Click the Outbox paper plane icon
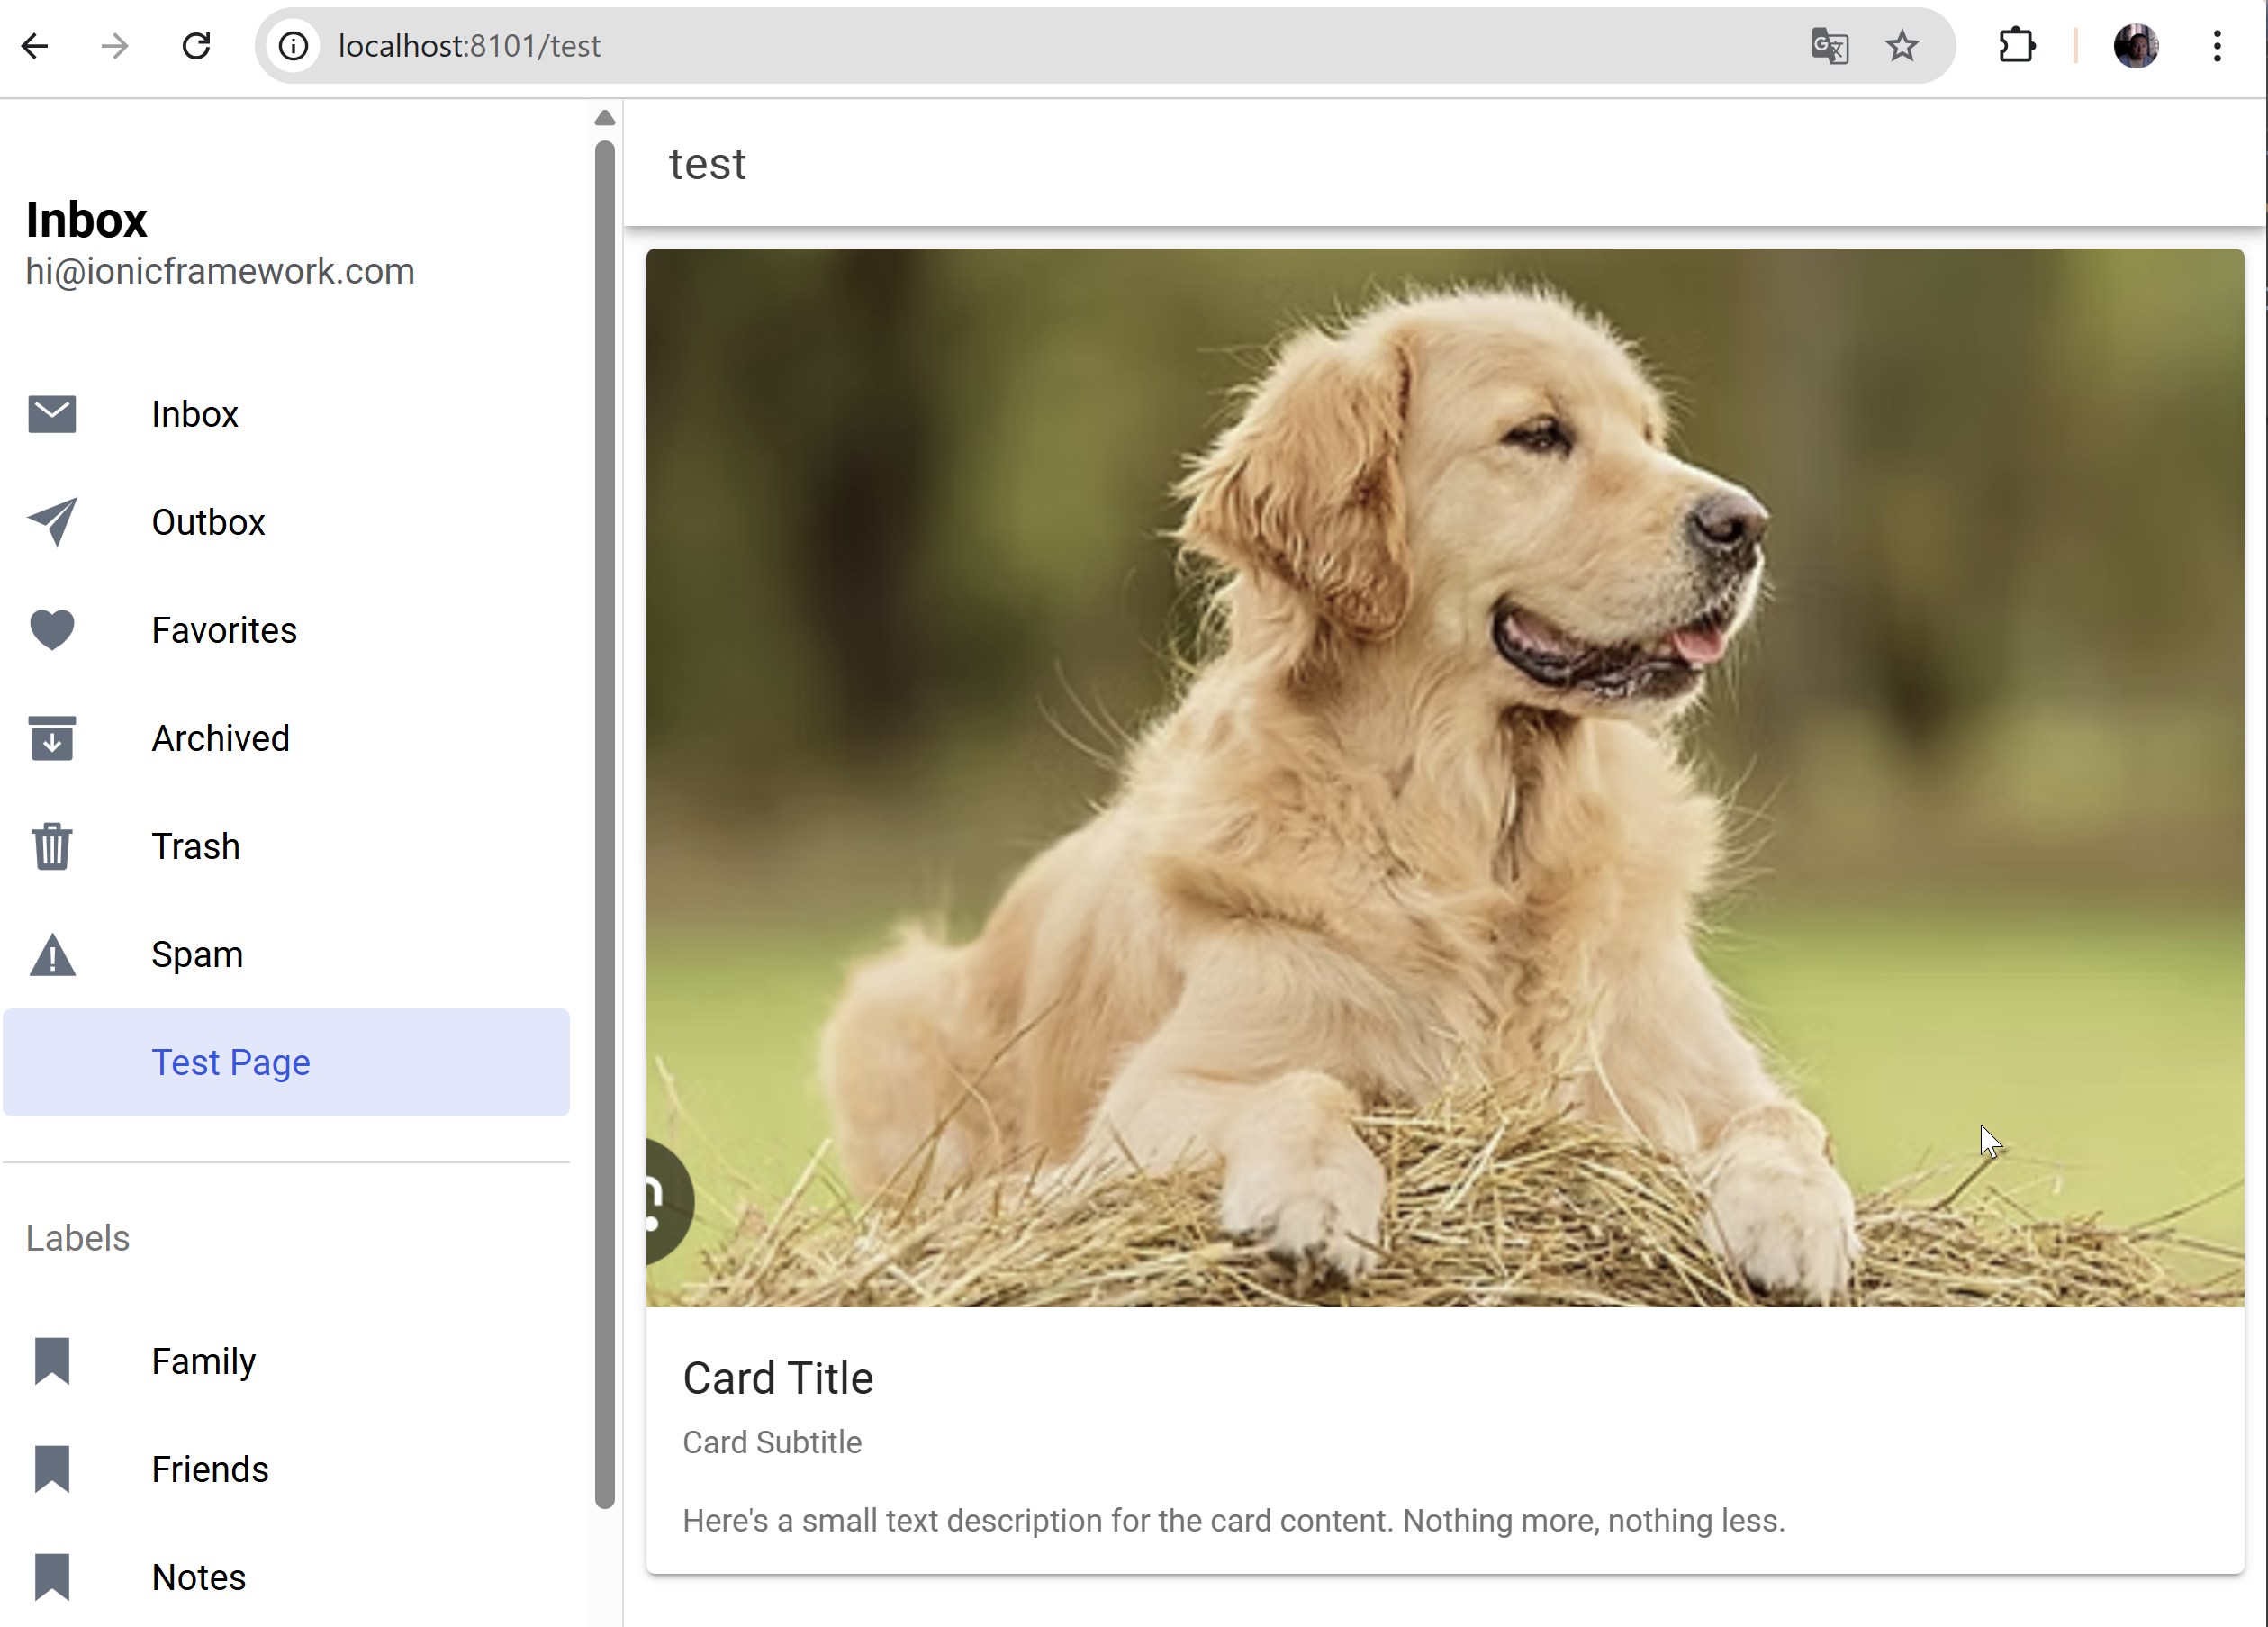Screen dimensions: 2268x1627 (x=52, y=522)
